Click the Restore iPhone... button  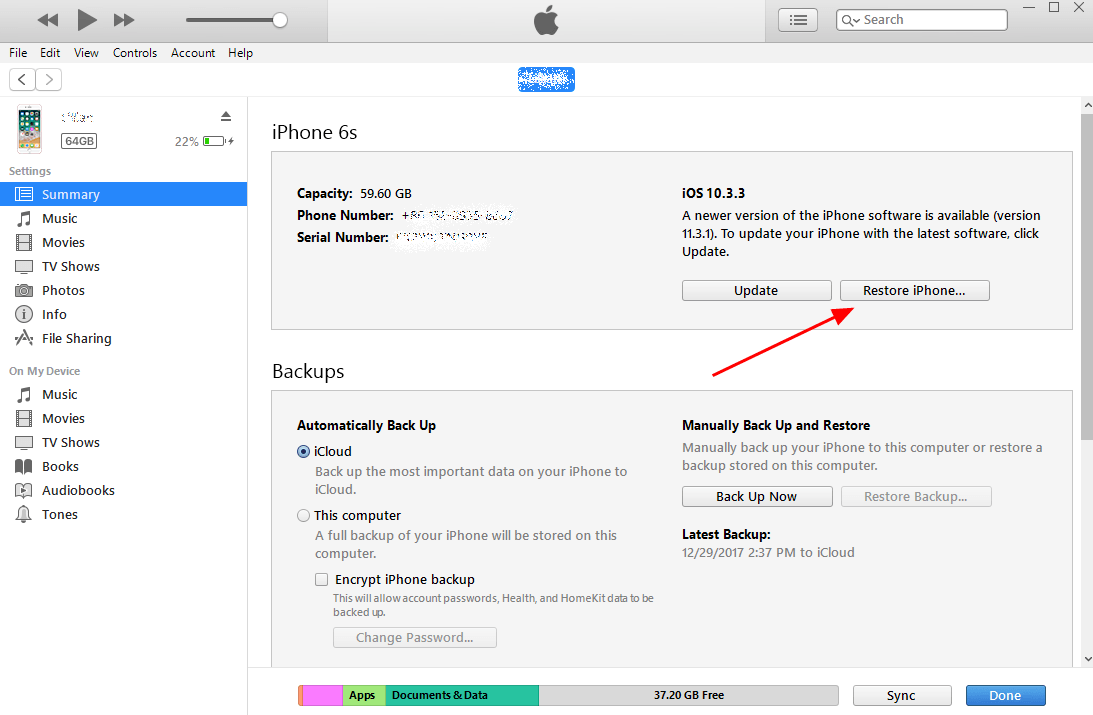pos(915,291)
